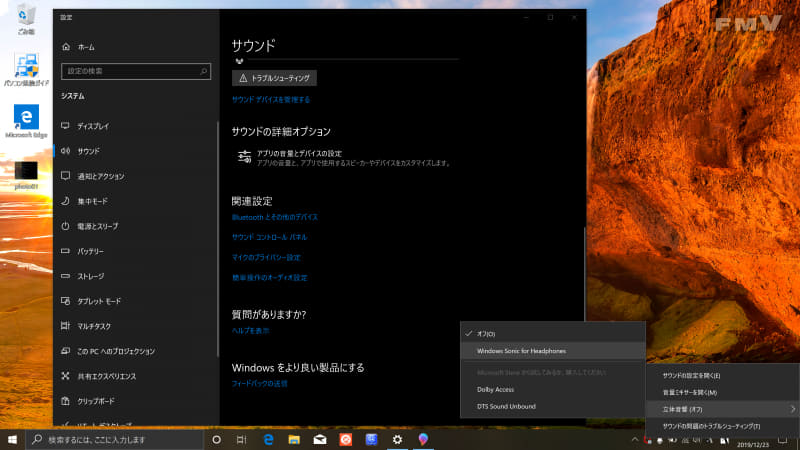Viewport: 800px width, 450px height.
Task: Open Action Center notification icon
Action: click(x=783, y=440)
